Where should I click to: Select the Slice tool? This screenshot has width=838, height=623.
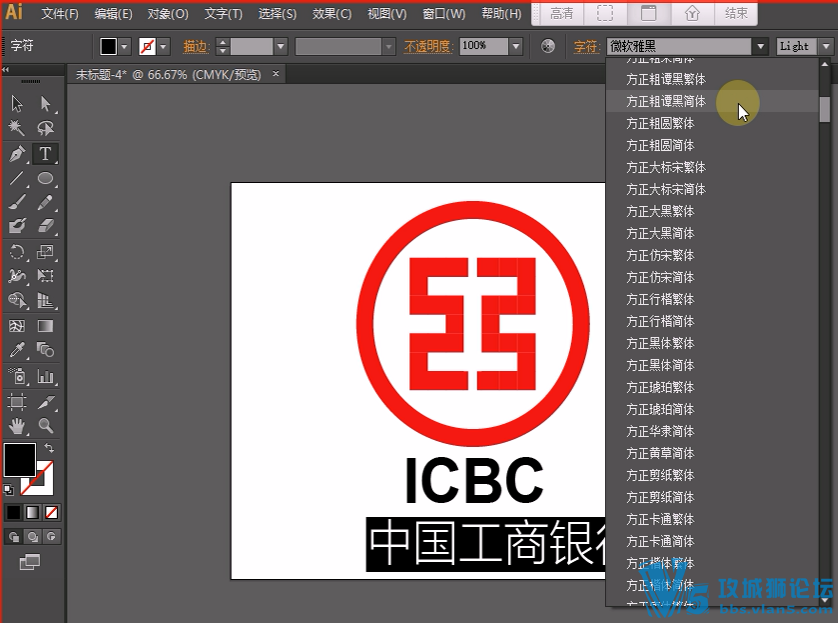(x=45, y=402)
